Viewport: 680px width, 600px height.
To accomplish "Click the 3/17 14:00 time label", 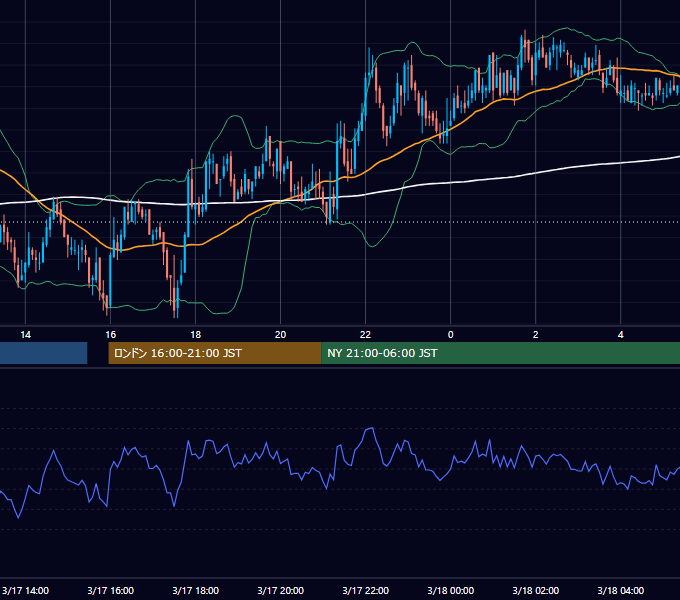I will point(26,590).
